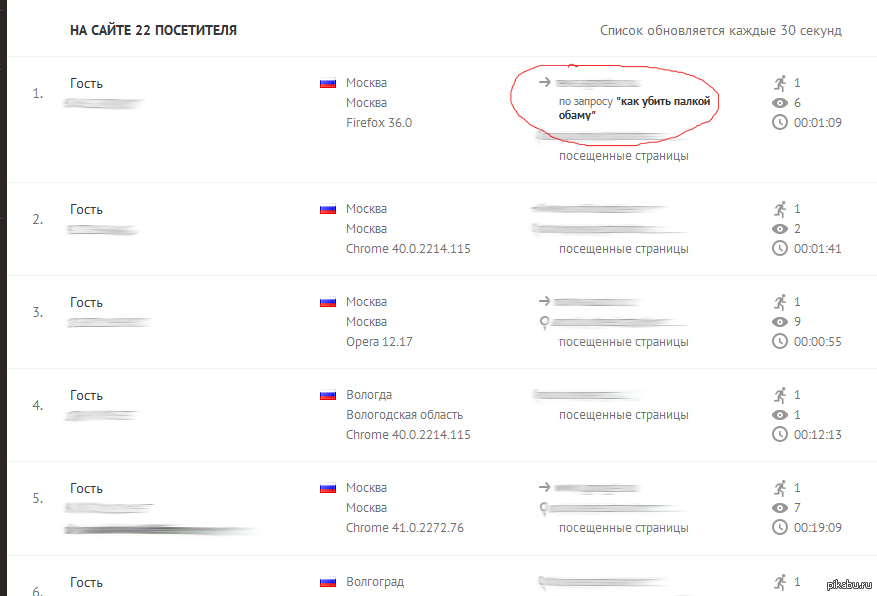Open "посещенные страницы" for visitor 1

pyautogui.click(x=623, y=156)
